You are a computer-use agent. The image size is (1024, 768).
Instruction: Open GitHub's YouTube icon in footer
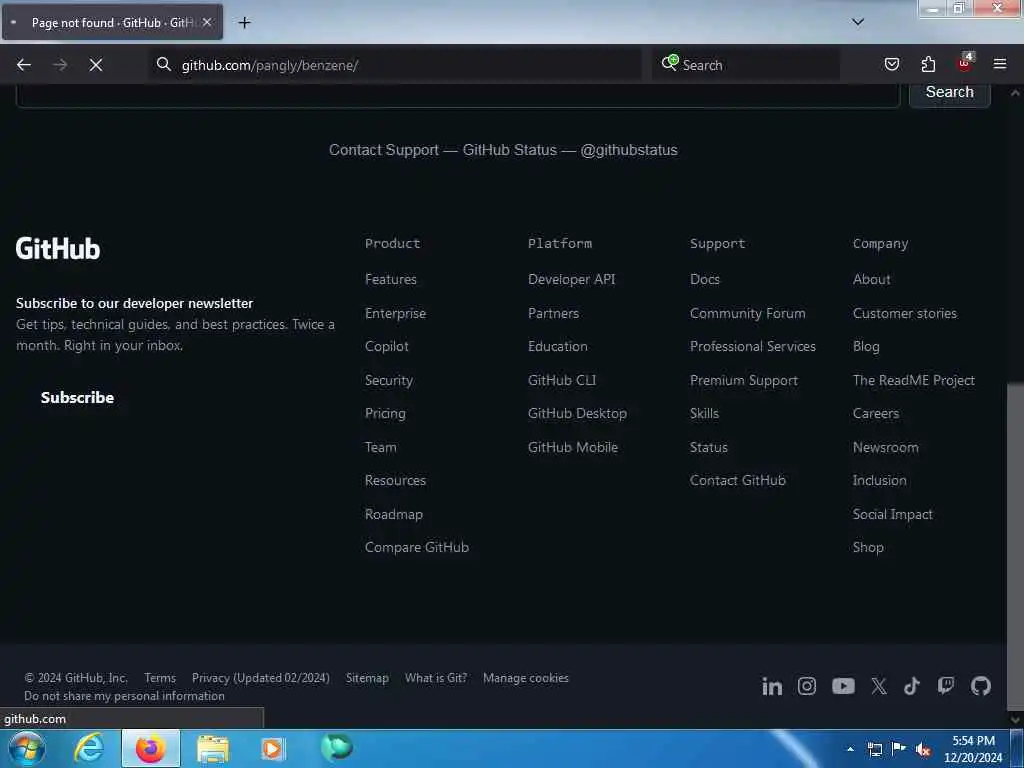coord(843,686)
